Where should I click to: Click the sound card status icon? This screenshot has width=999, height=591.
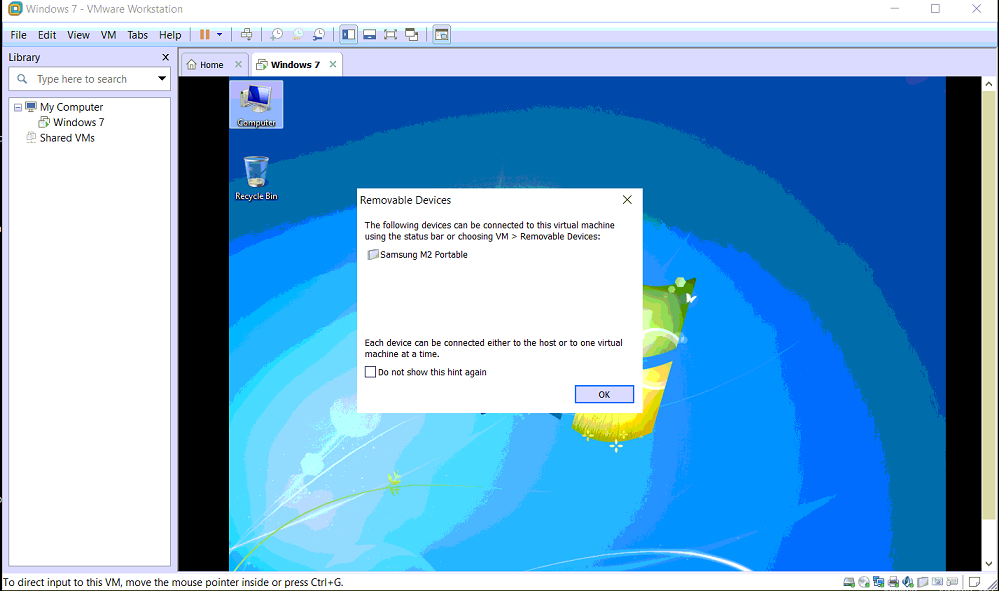tap(908, 581)
